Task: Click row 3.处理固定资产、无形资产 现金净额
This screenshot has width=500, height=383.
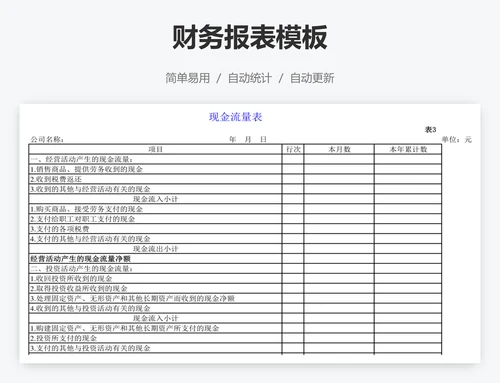Action: point(235,298)
